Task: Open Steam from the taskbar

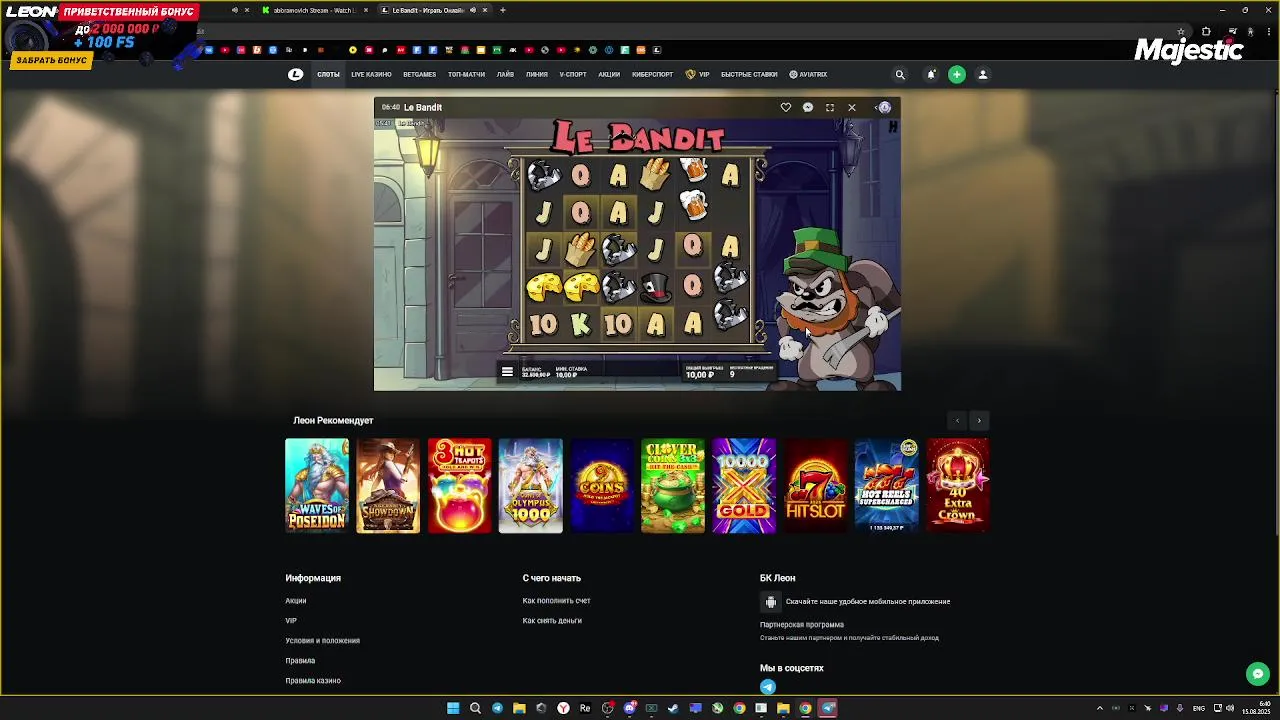Action: tap(673, 708)
